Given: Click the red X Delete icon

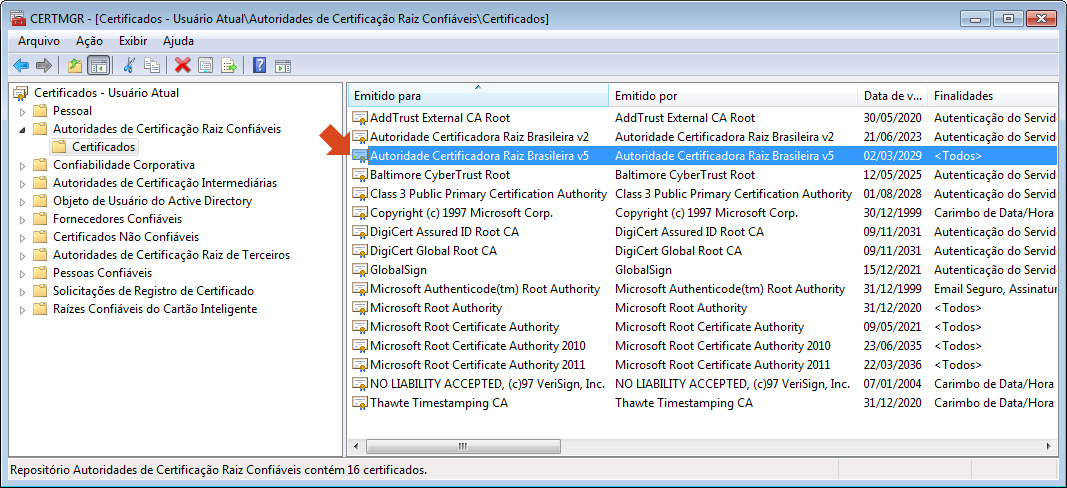Looking at the screenshot, I should click(x=182, y=66).
